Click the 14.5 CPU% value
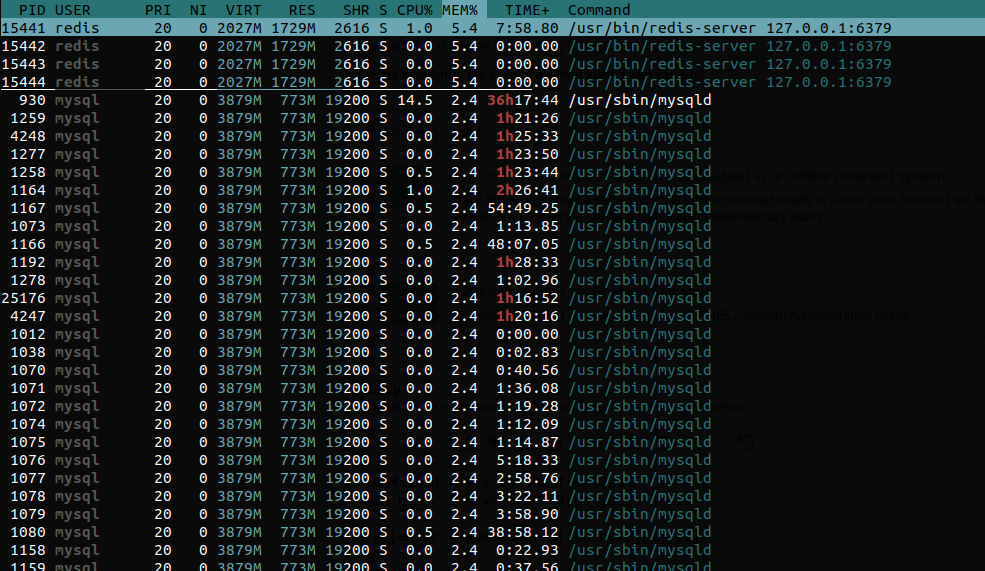The height and width of the screenshot is (571, 985). tap(415, 100)
